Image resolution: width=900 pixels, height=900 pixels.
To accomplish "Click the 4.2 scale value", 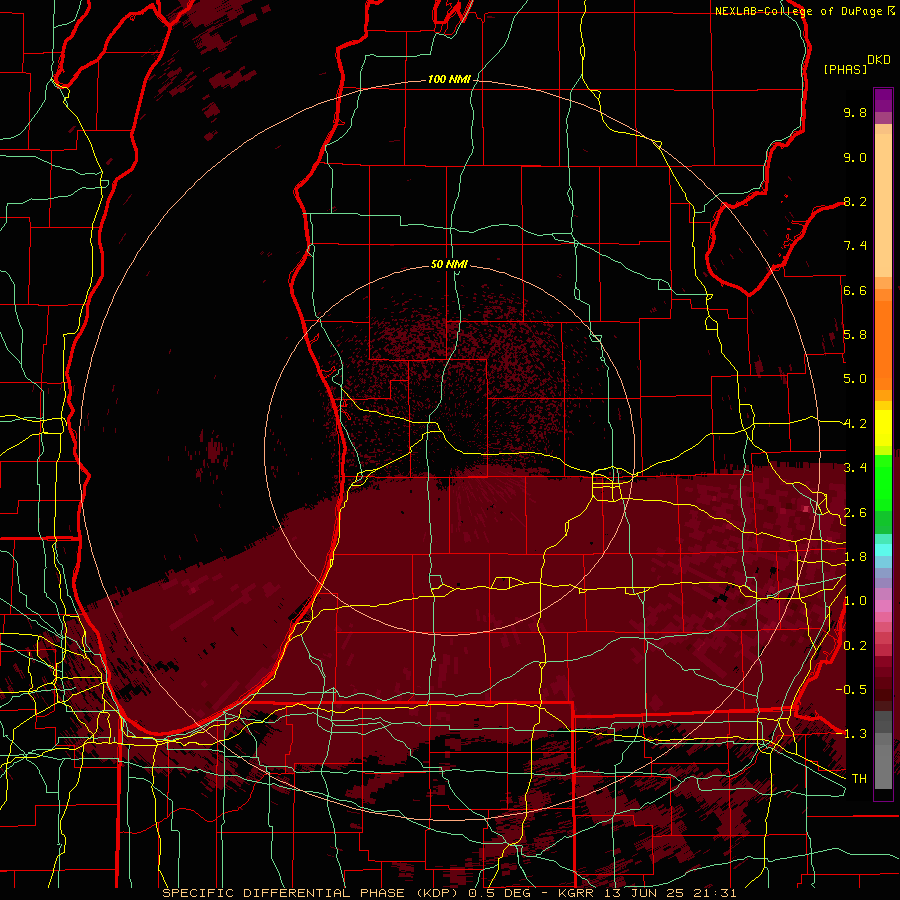I will pos(855,424).
